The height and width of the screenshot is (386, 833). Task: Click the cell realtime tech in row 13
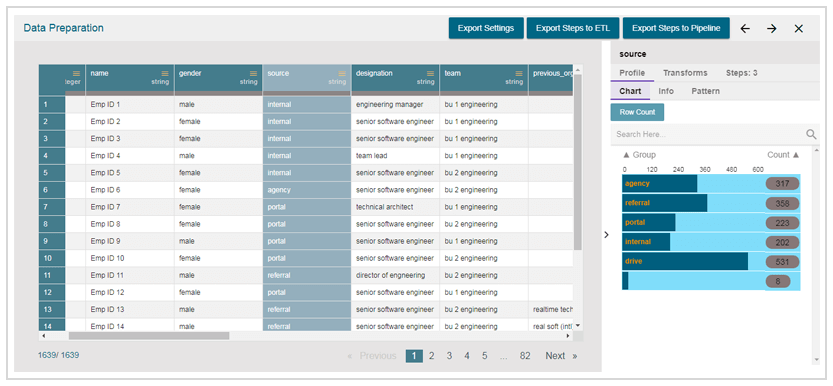click(551, 310)
